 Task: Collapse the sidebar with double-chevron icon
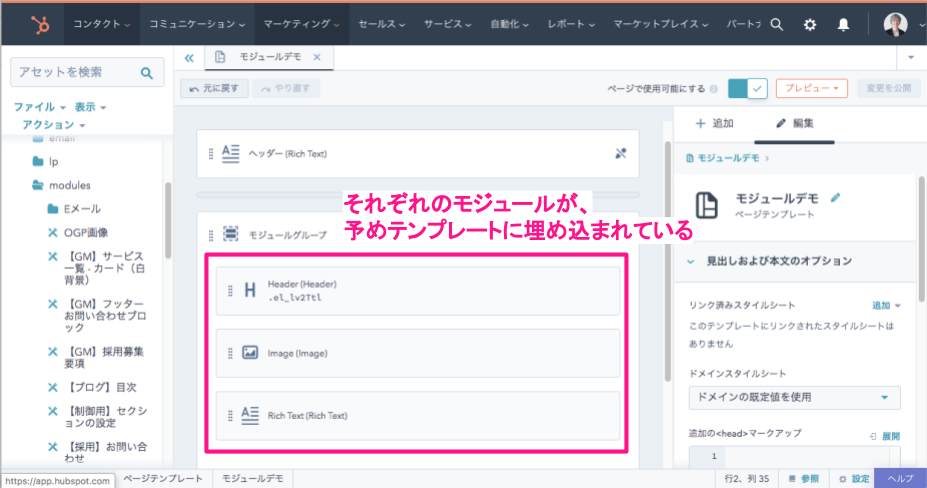189,58
